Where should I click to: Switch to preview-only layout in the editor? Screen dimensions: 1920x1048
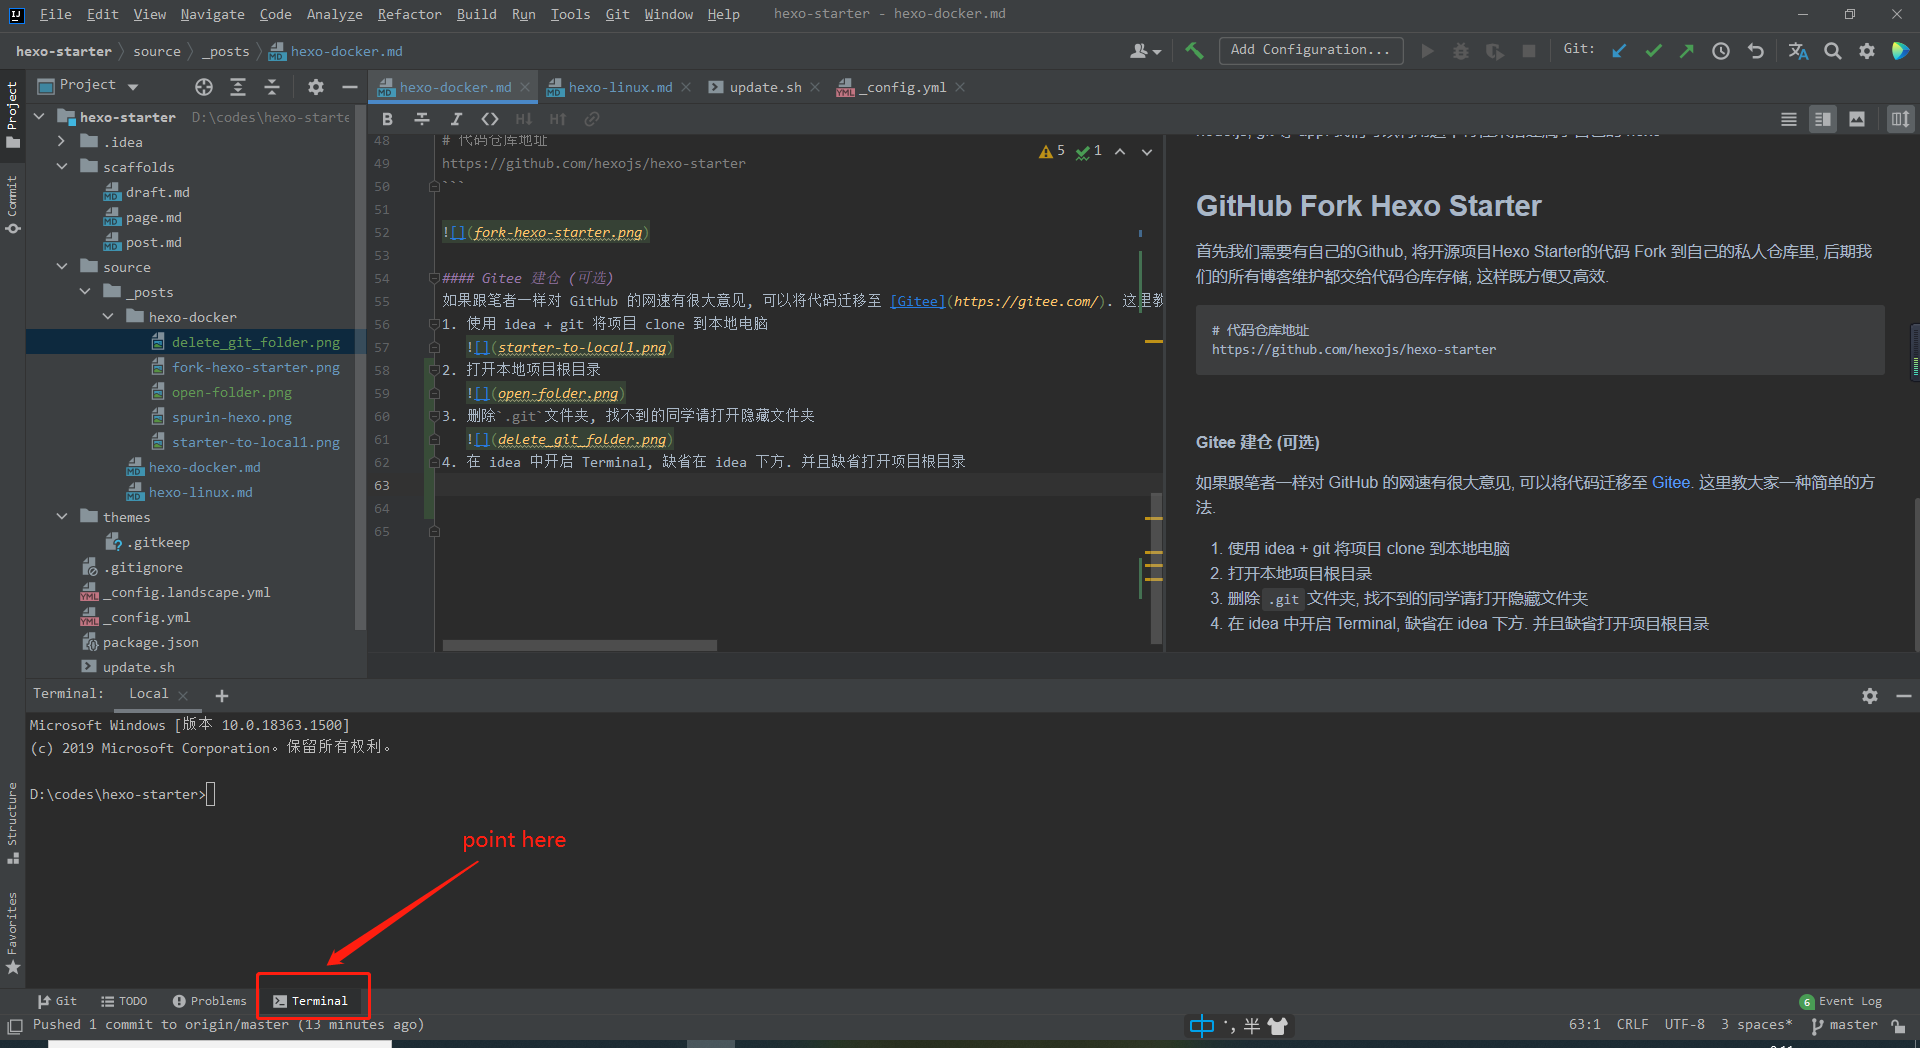pos(1857,118)
